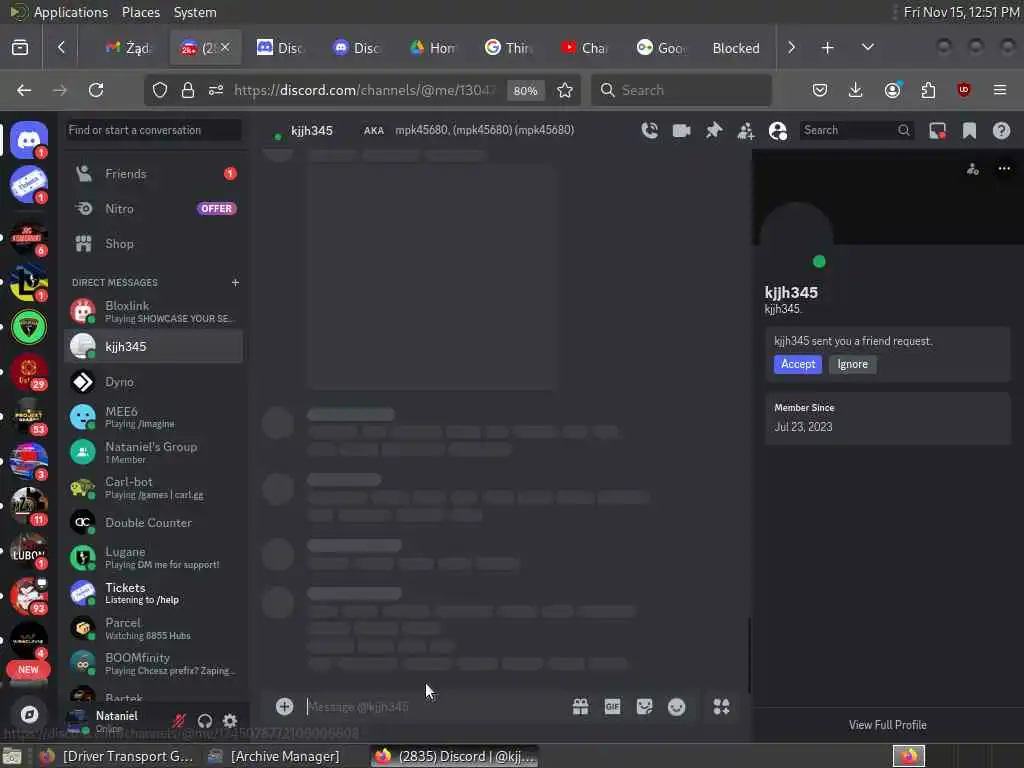Open the Double Counter conversation
The height and width of the screenshot is (768, 1024).
point(153,522)
